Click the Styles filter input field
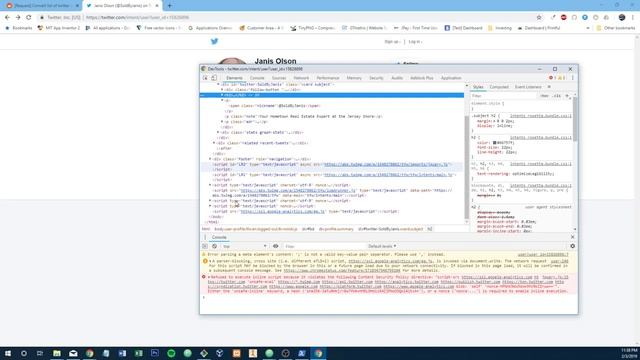Image resolution: width=640 pixels, height=360 pixels. click(504, 96)
